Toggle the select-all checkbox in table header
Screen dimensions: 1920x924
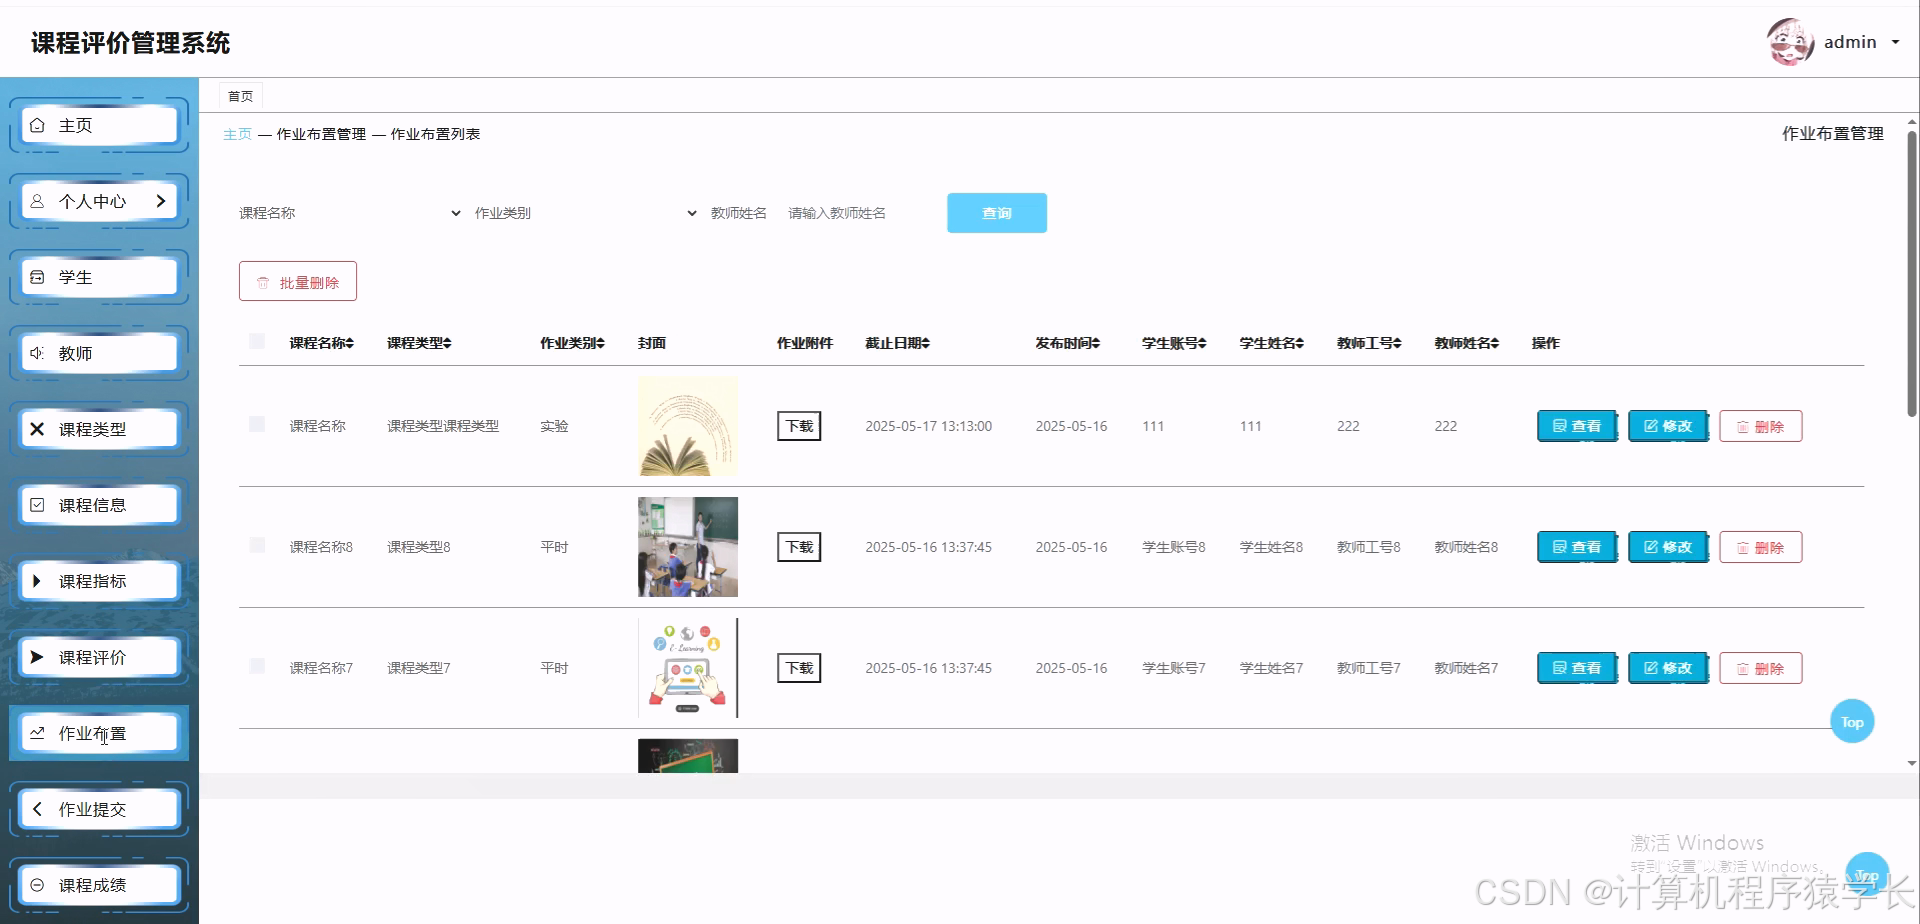(257, 341)
